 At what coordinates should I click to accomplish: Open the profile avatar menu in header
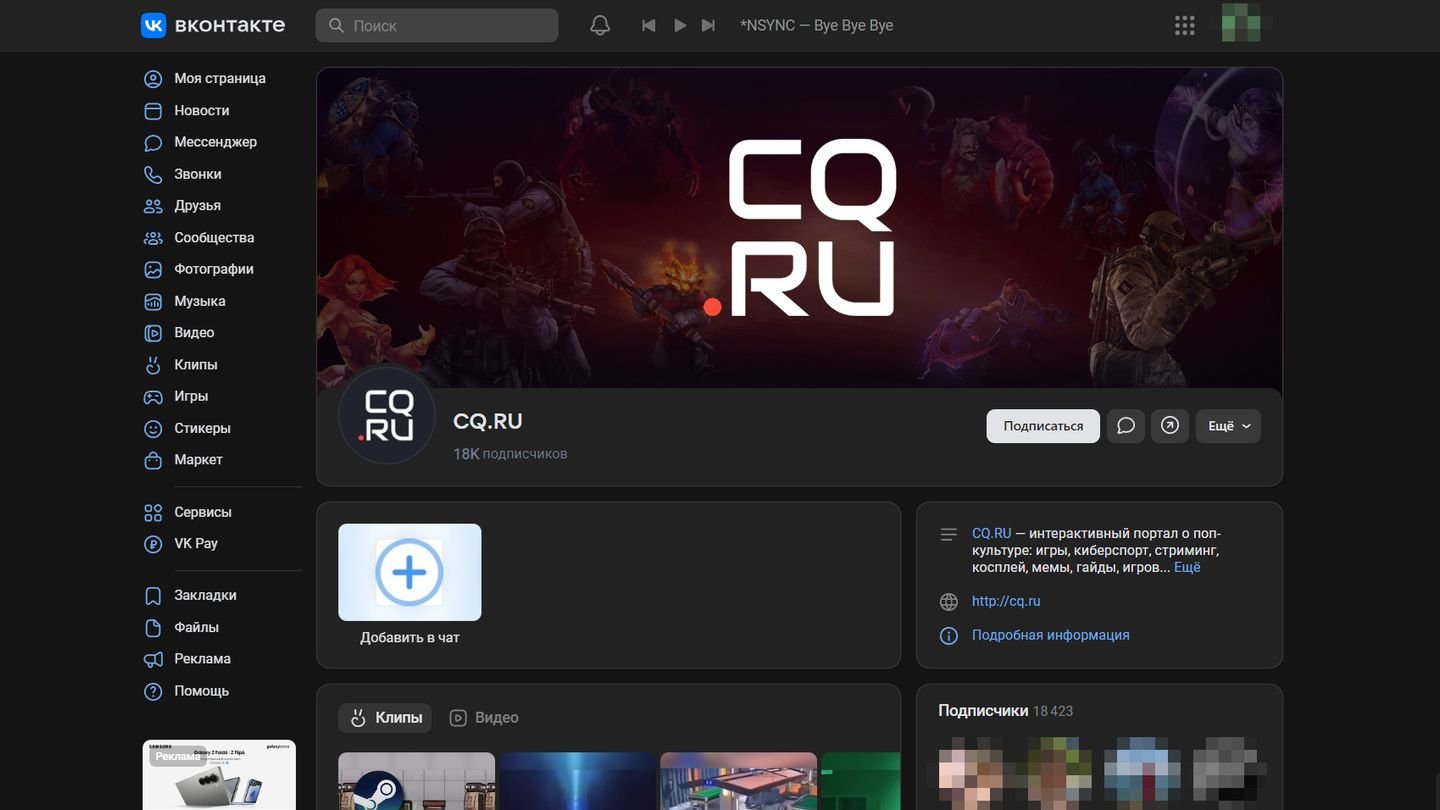(1241, 25)
